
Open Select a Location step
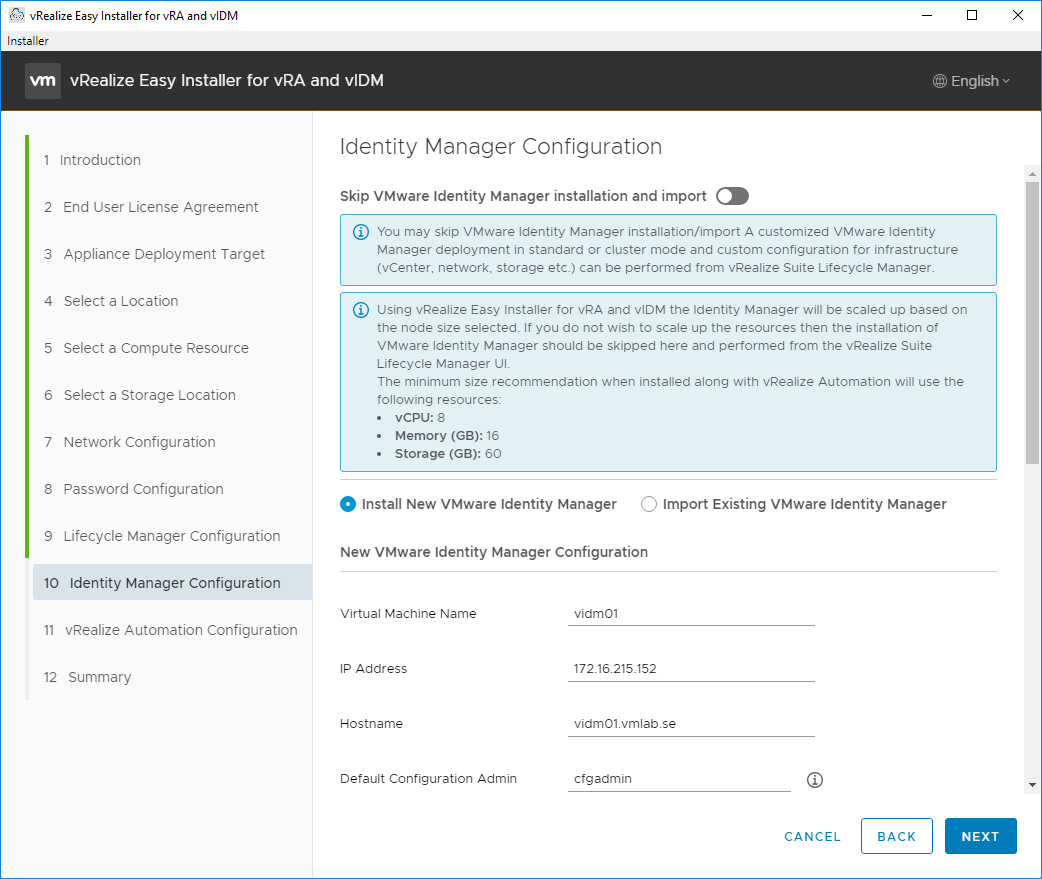(111, 301)
